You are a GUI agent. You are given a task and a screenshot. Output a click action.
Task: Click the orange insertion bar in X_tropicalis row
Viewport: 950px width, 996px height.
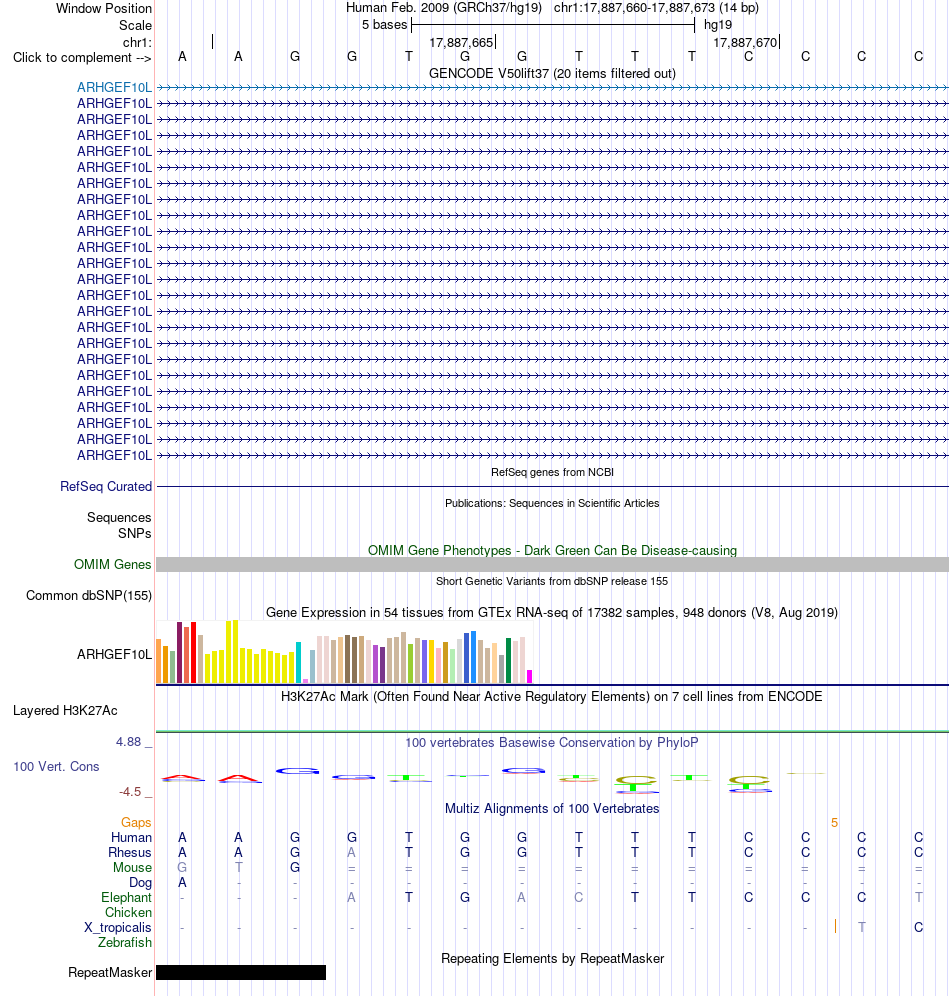(835, 926)
